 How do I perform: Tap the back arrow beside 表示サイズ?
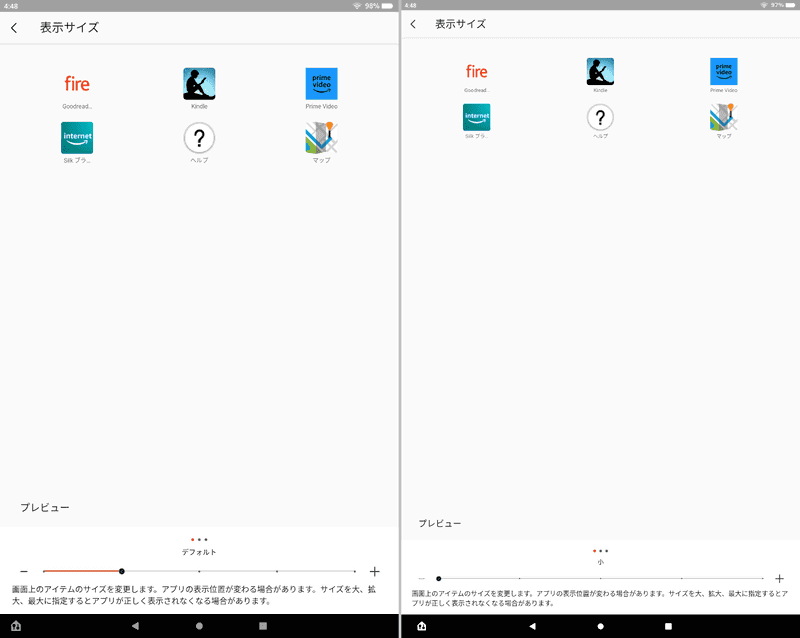[x=16, y=28]
